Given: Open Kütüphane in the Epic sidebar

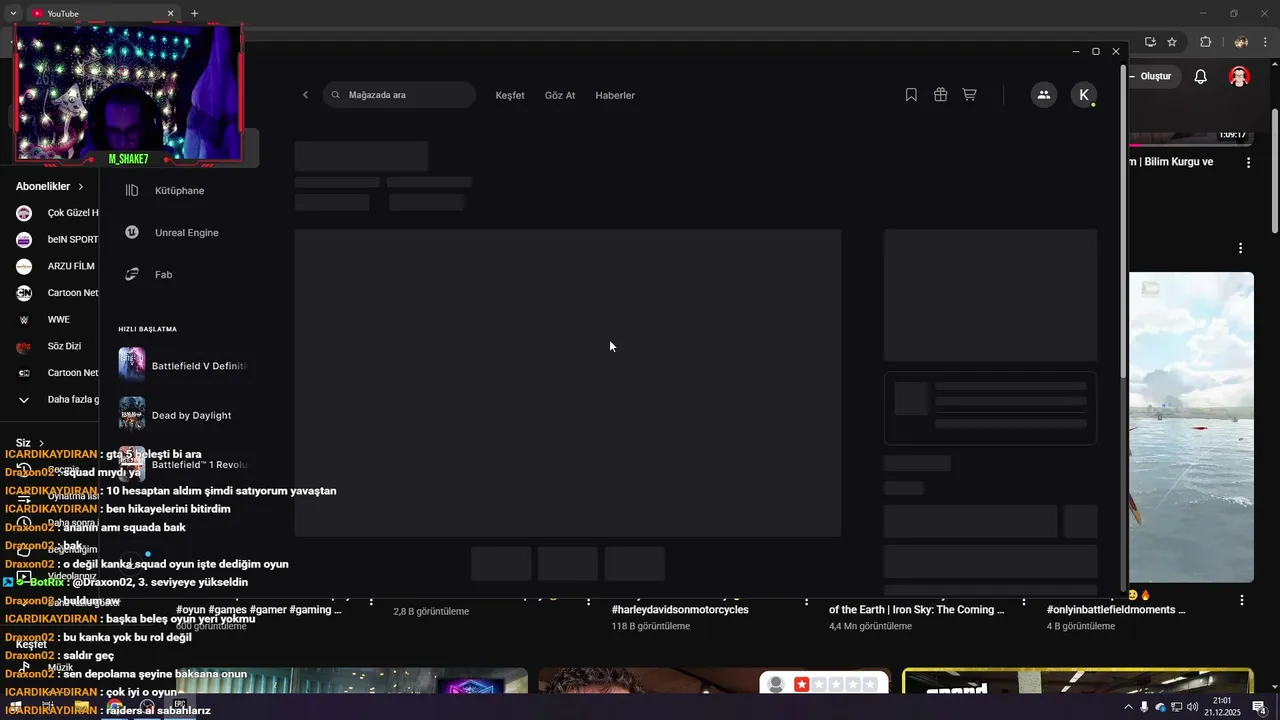Looking at the screenshot, I should pyautogui.click(x=180, y=191).
